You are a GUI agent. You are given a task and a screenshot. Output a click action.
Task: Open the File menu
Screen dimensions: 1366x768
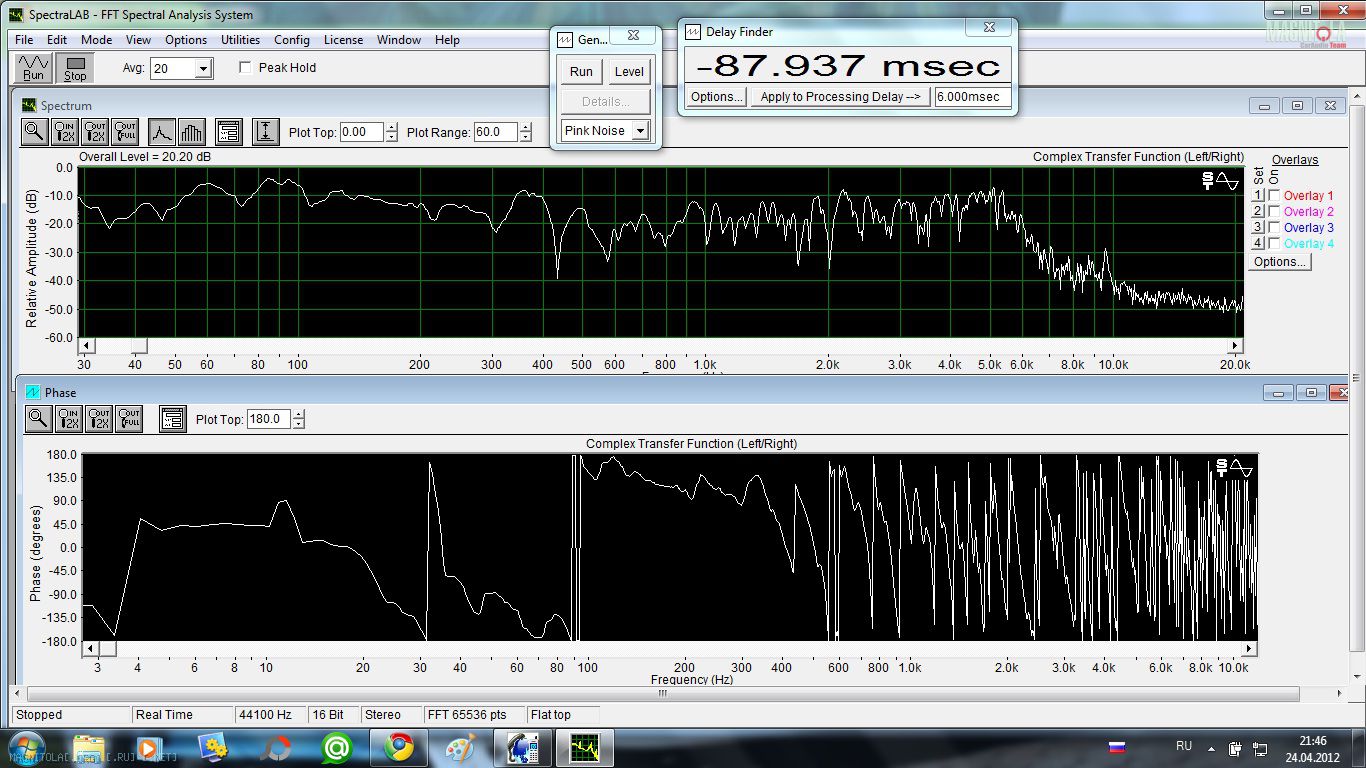(24, 40)
